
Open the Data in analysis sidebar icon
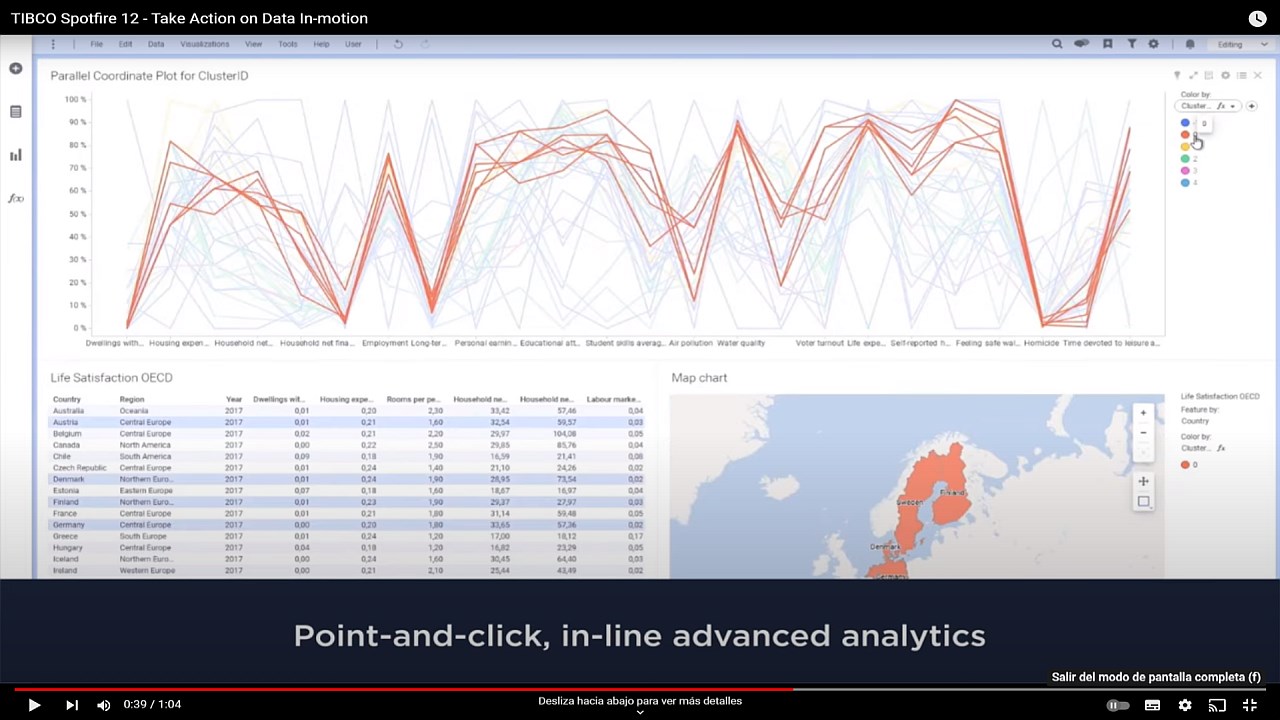(16, 112)
